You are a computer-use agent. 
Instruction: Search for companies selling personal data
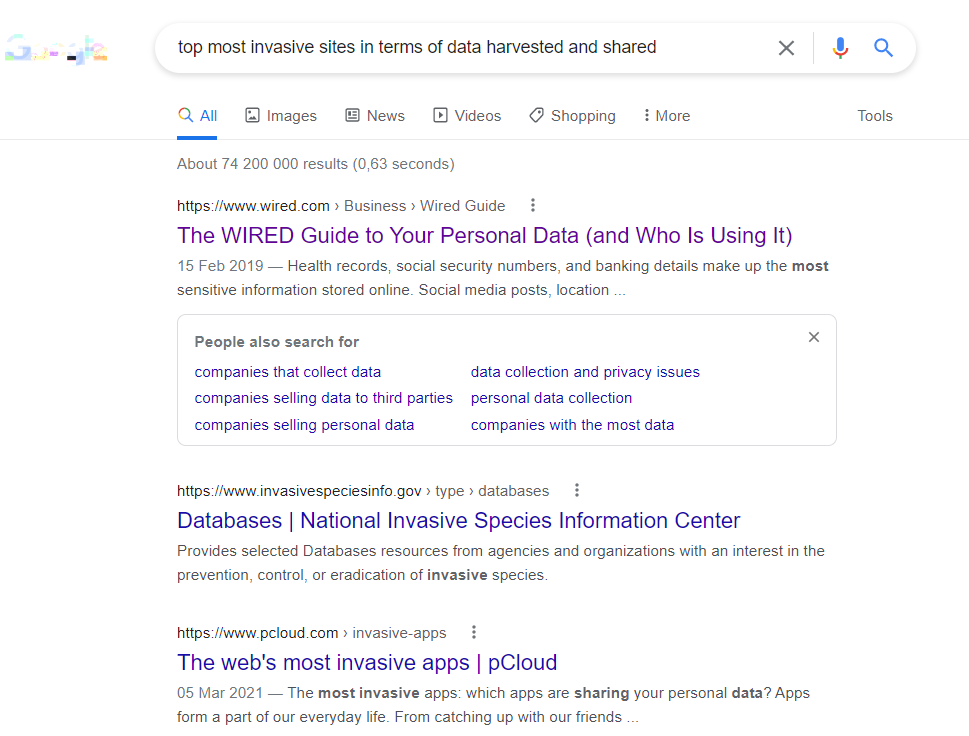point(304,424)
